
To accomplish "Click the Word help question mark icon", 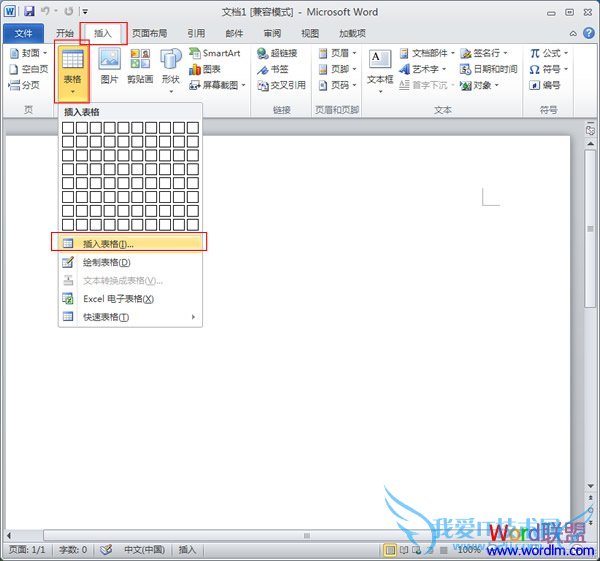I will [589, 33].
